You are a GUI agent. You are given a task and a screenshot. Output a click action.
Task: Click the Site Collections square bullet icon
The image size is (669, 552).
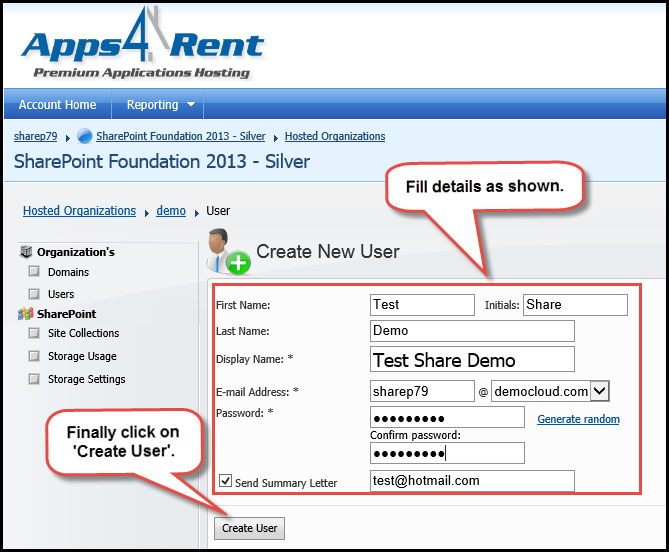pyautogui.click(x=34, y=333)
